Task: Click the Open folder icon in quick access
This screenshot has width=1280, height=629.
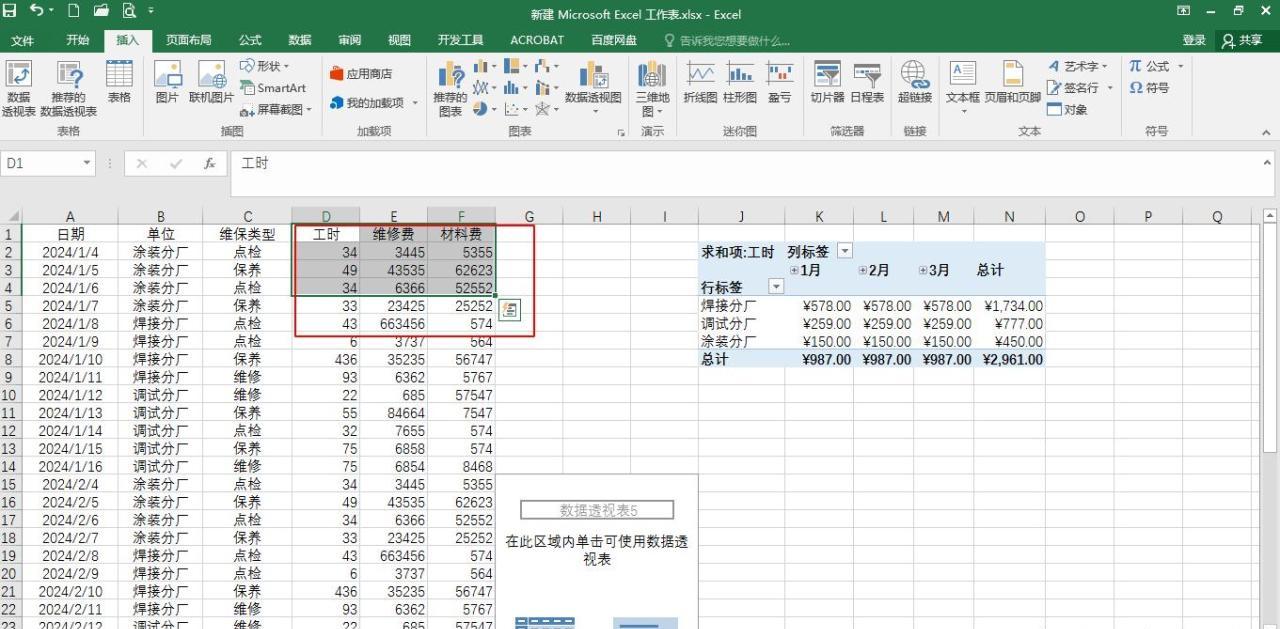Action: [101, 11]
